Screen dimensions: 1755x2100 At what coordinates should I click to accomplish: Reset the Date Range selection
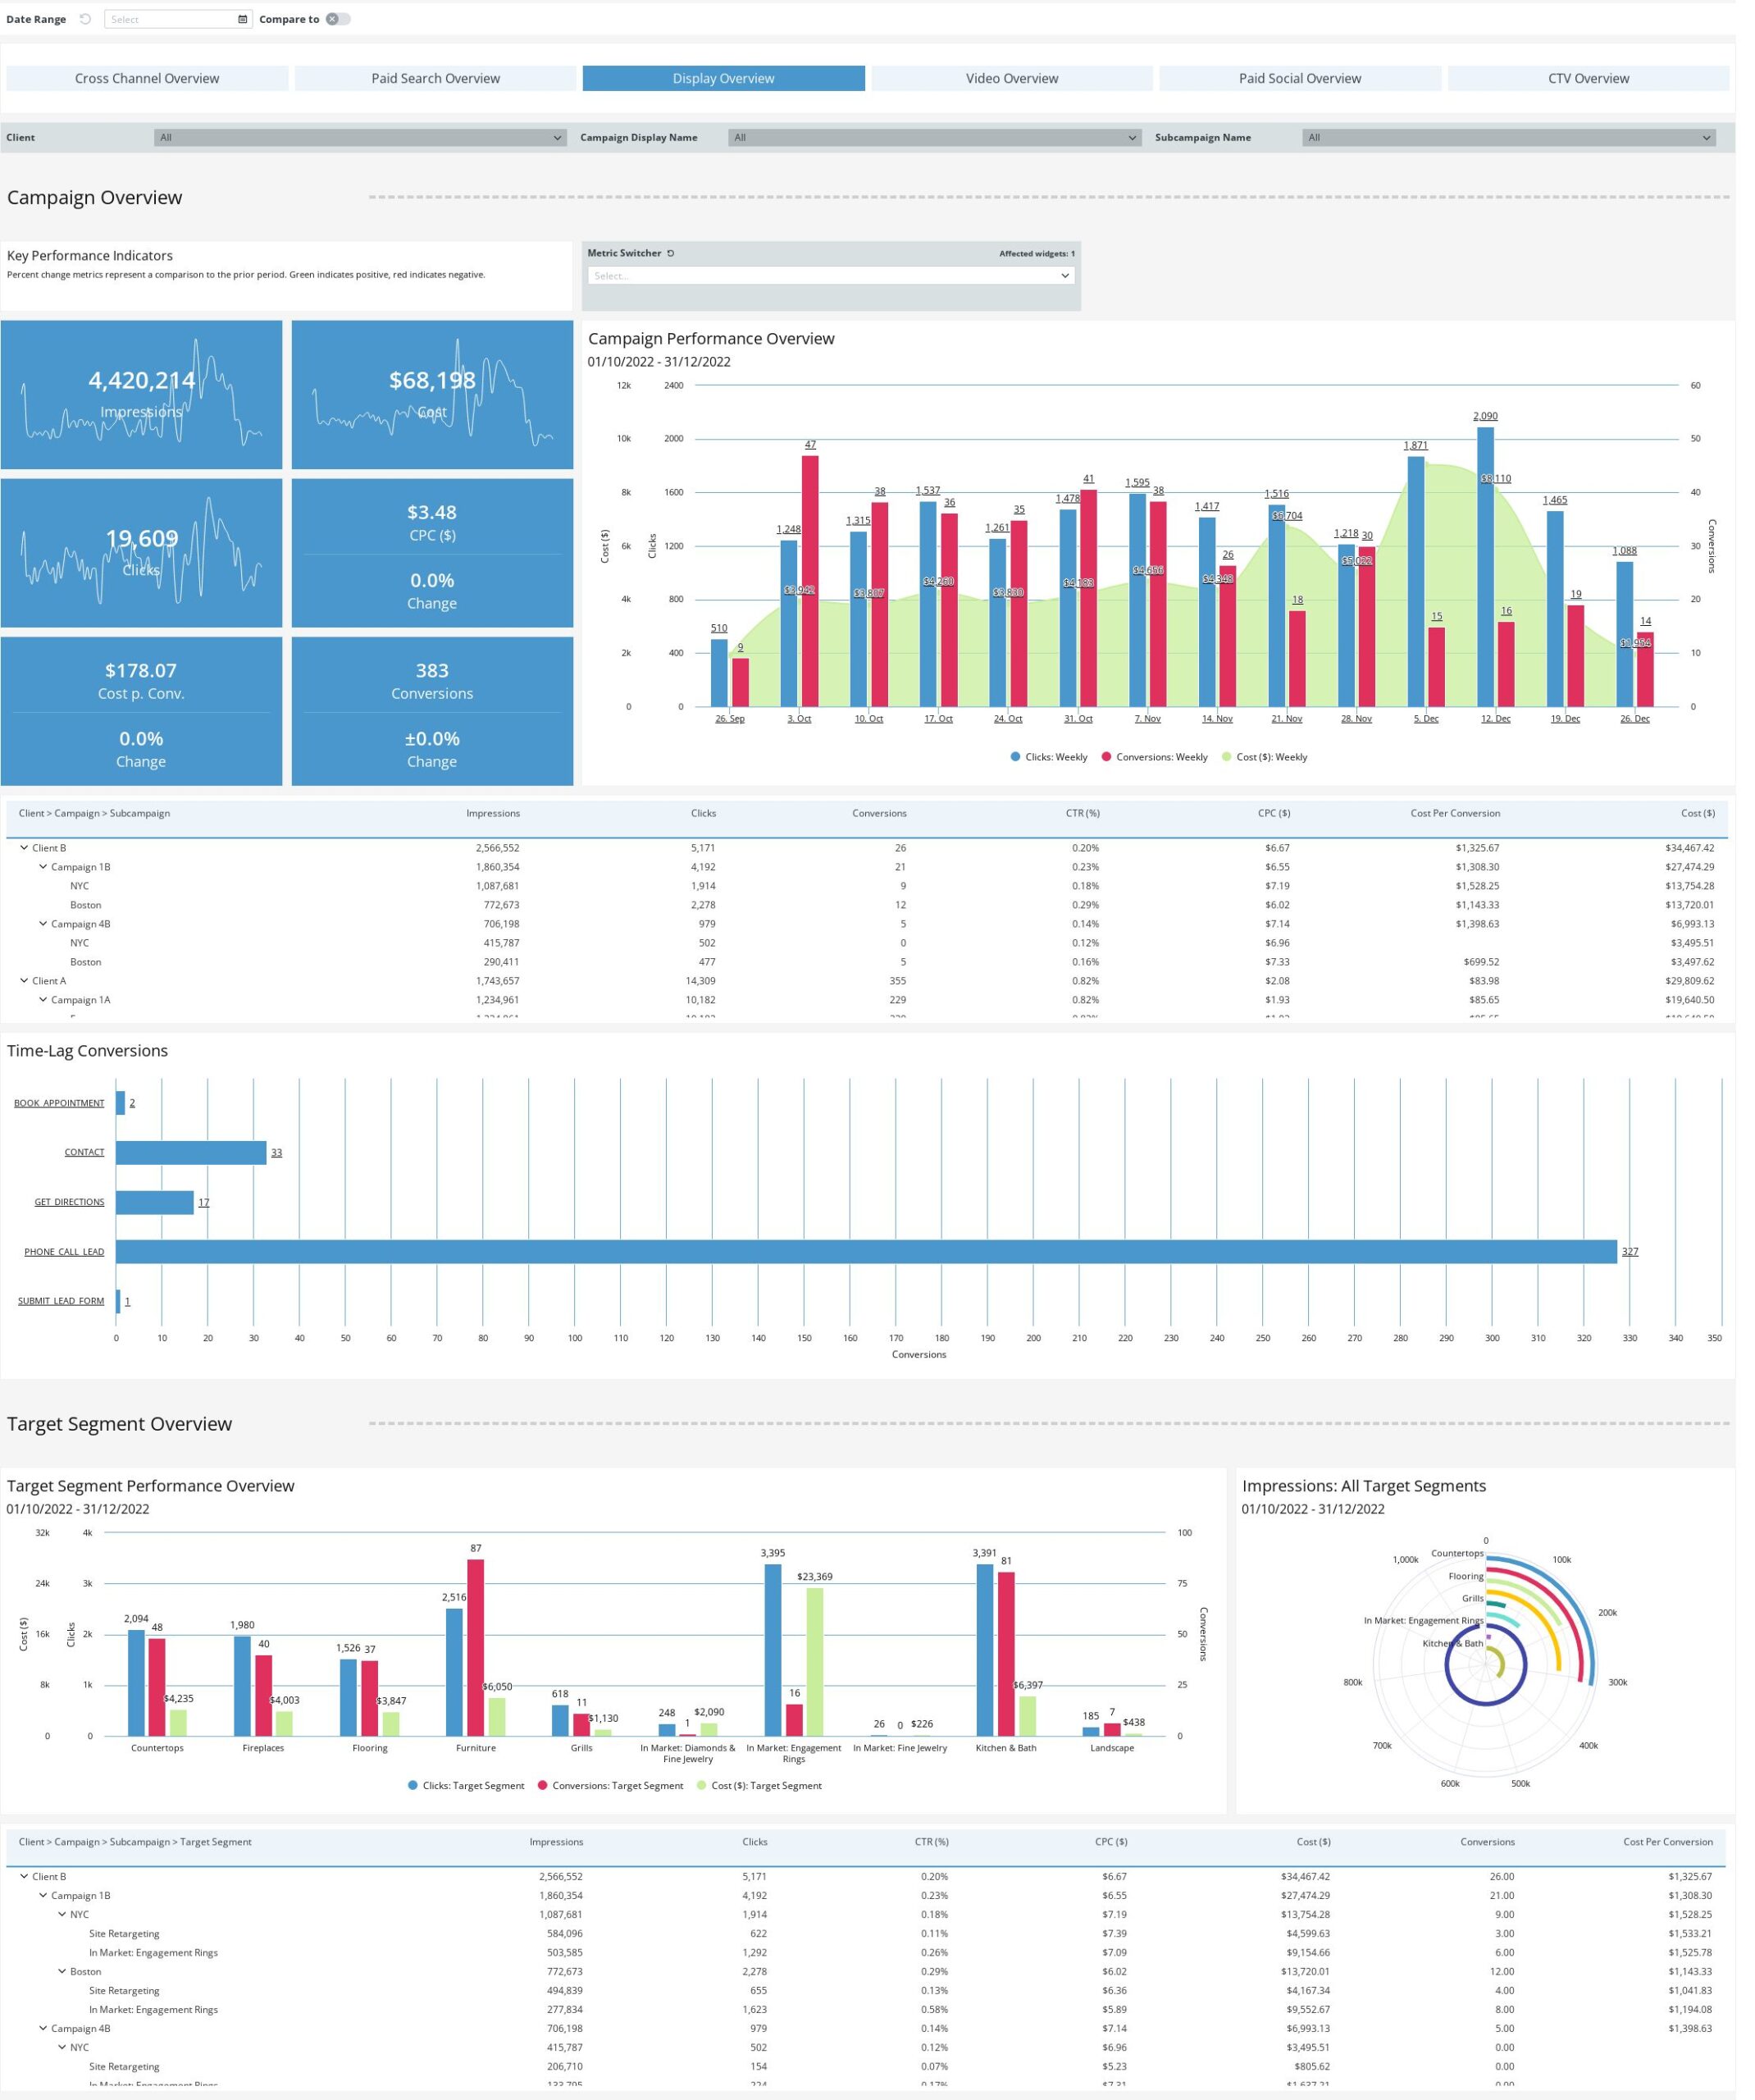pos(86,19)
